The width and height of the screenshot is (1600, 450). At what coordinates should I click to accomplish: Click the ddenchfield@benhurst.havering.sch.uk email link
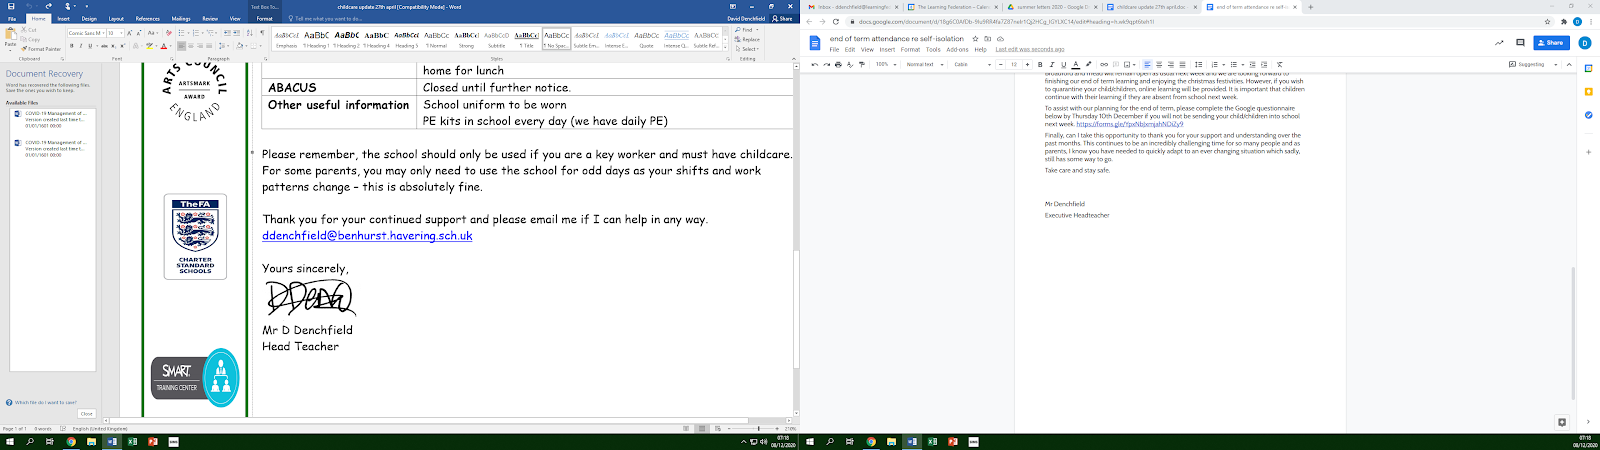coord(367,236)
